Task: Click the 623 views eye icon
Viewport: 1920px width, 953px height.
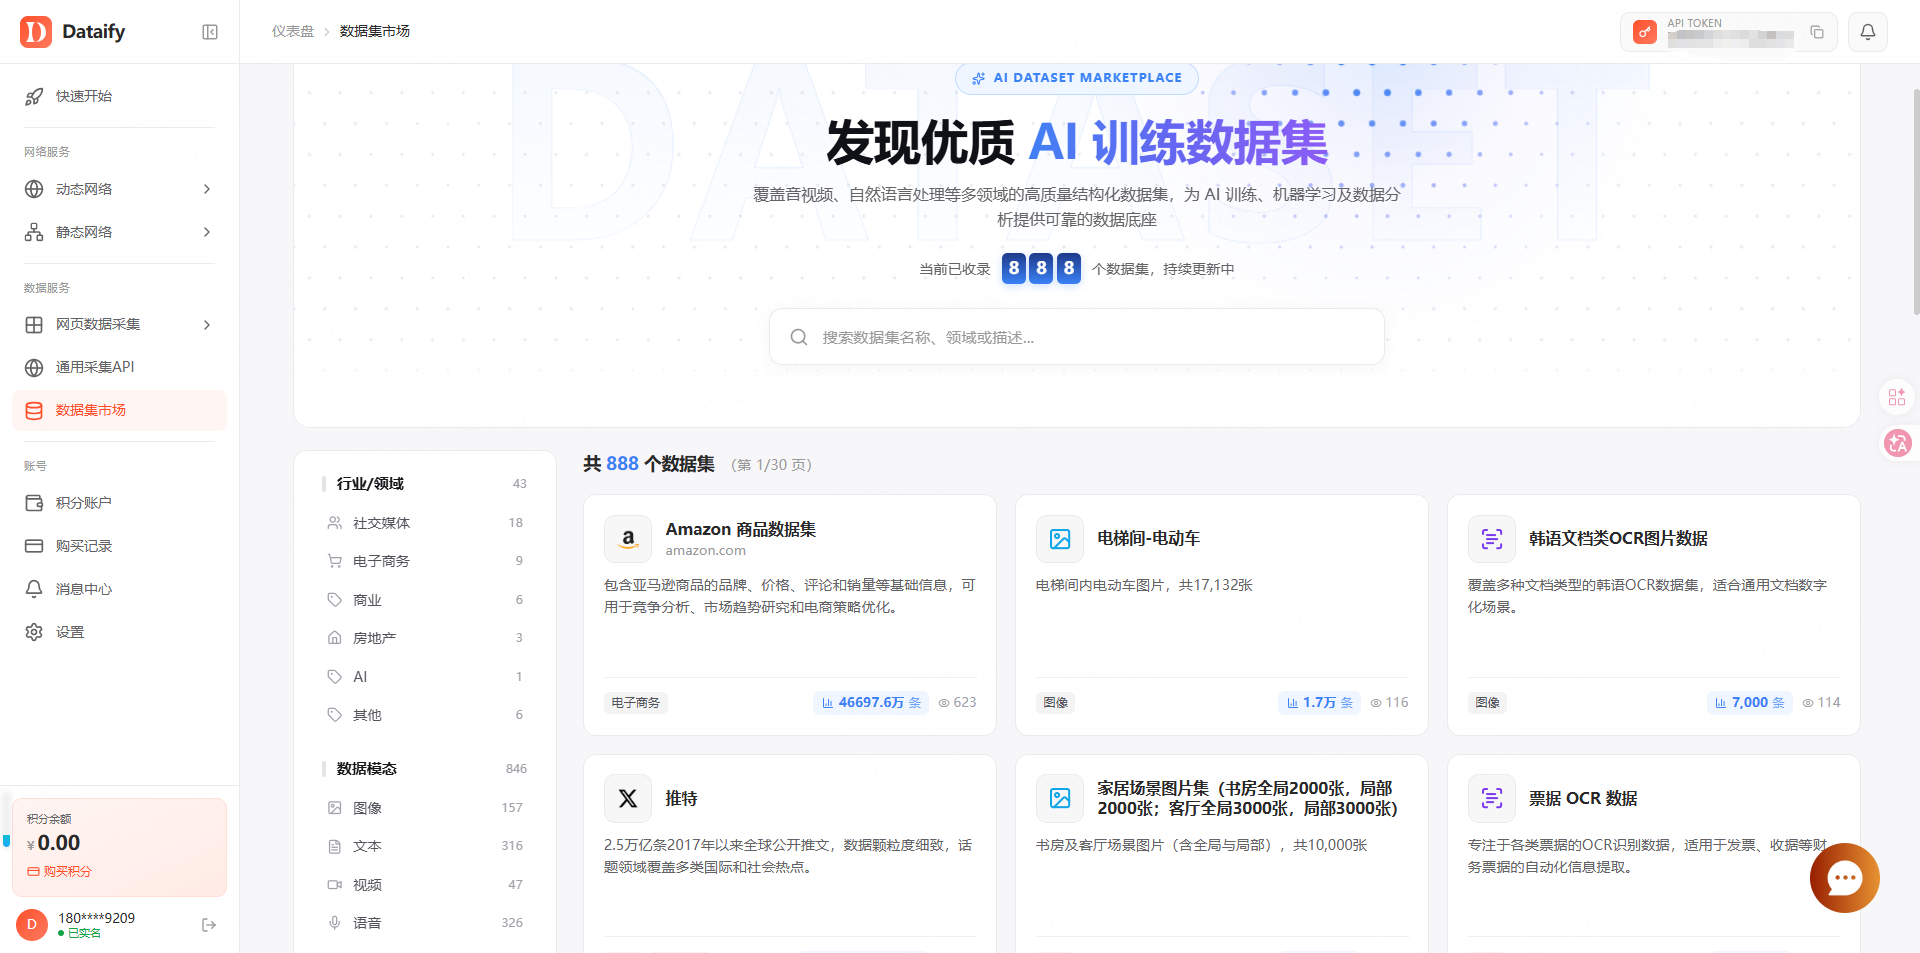Action: click(x=944, y=703)
